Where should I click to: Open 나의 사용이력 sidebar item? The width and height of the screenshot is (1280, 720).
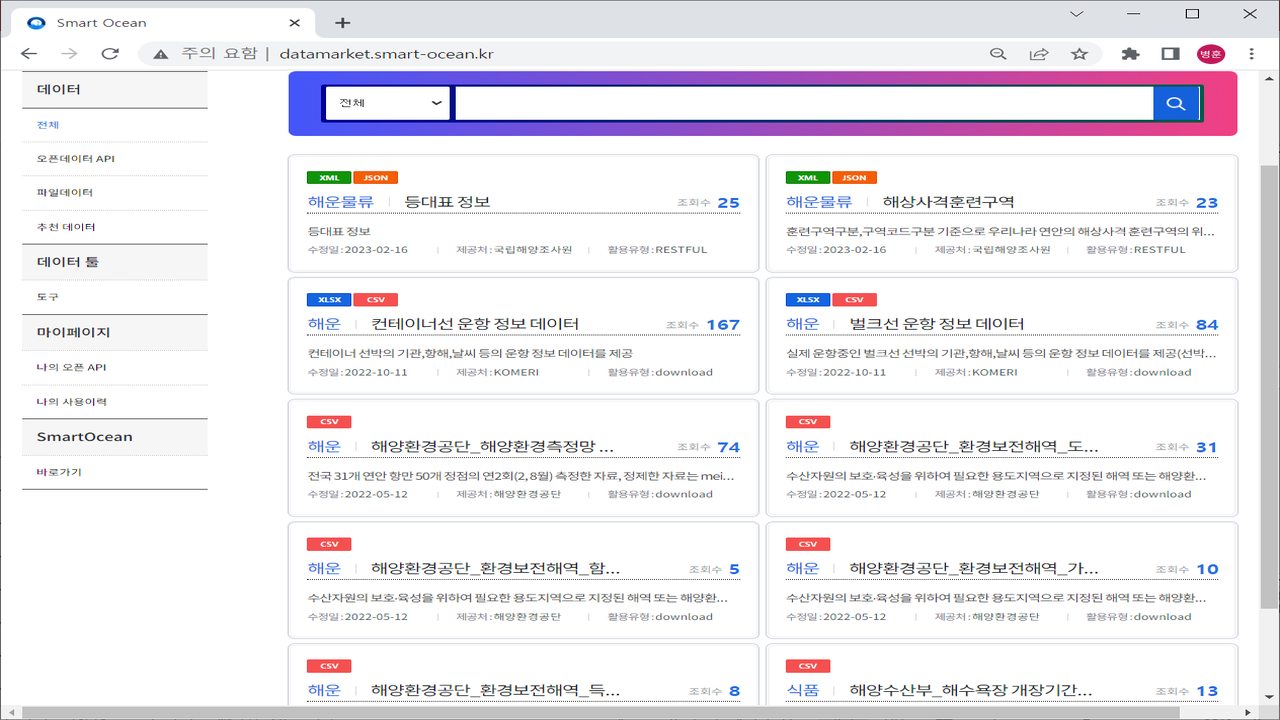[71, 402]
